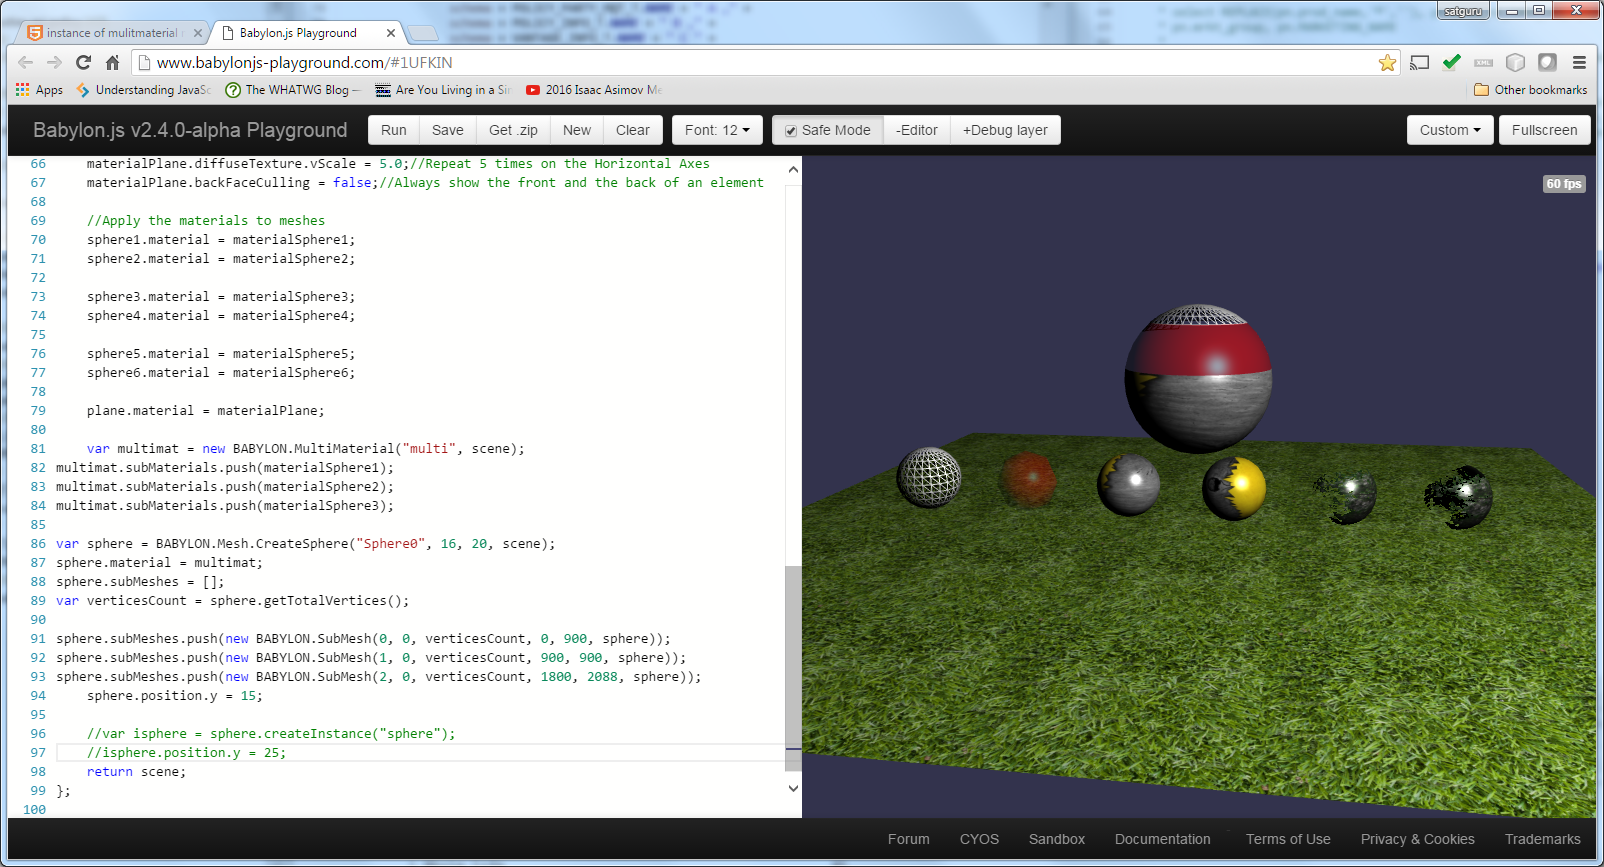Enter Fullscreen mode

[1544, 130]
